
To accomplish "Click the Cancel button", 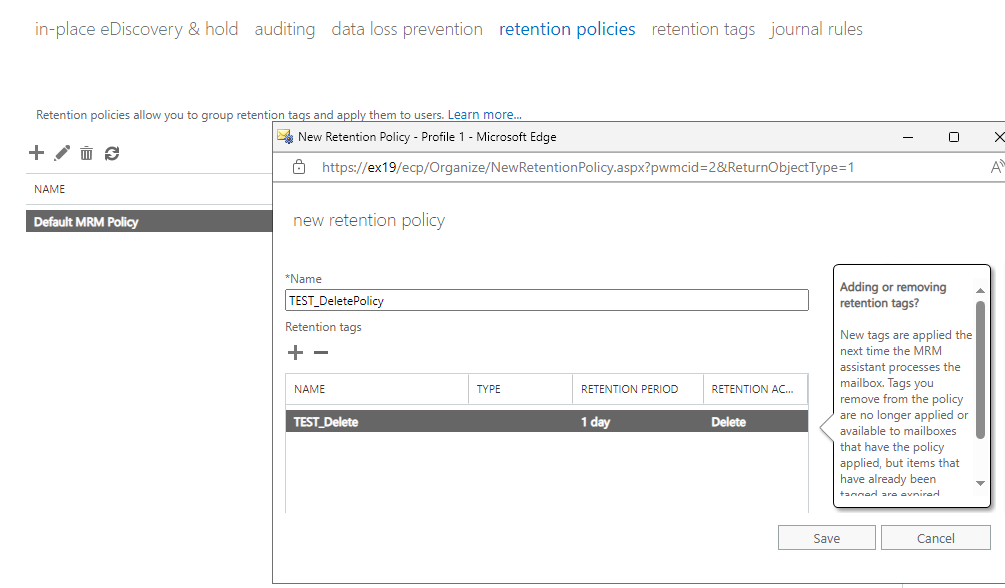I will (935, 538).
